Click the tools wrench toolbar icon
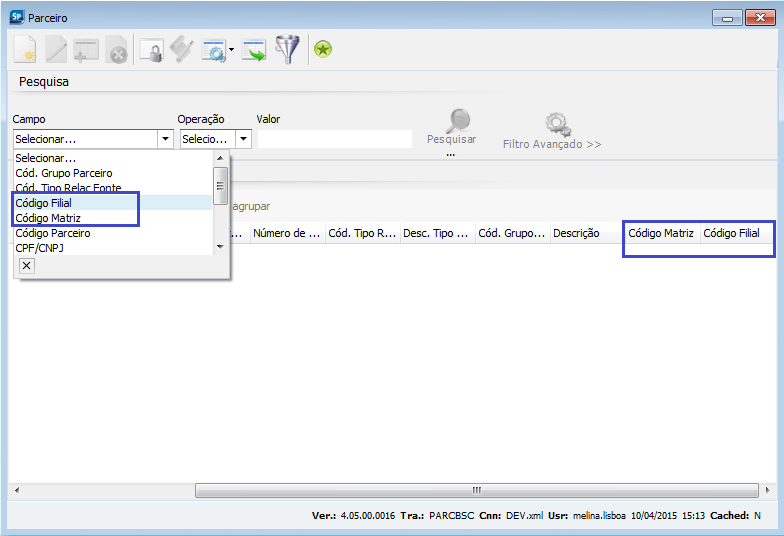The image size is (784, 536). point(182,50)
